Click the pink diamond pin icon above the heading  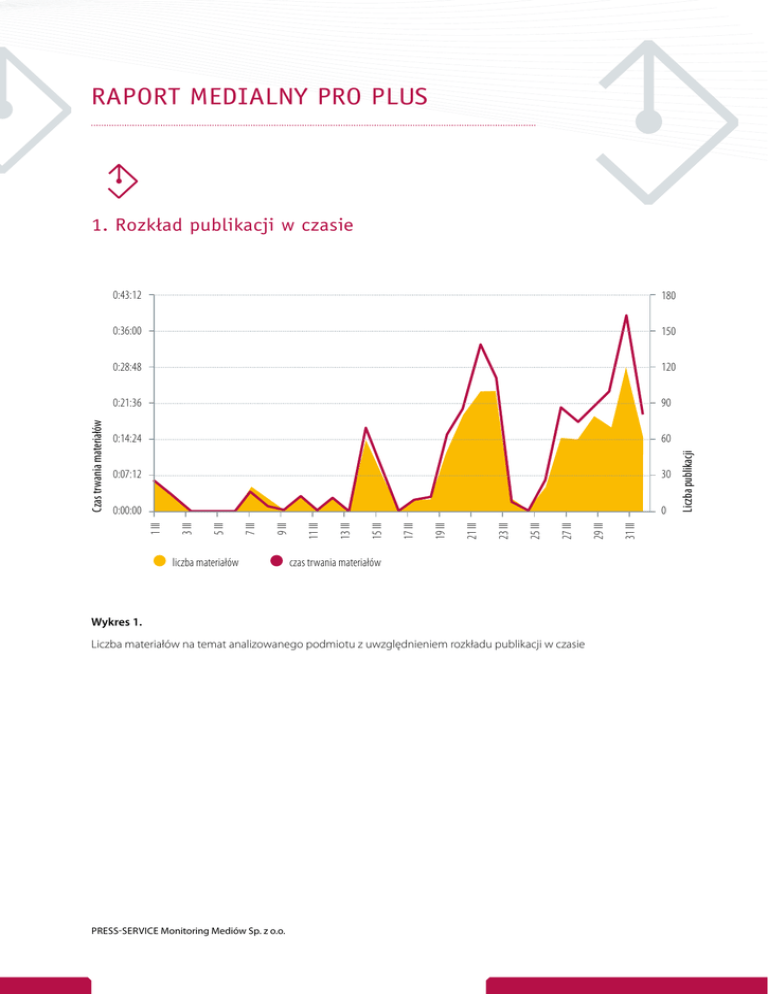coord(120,180)
